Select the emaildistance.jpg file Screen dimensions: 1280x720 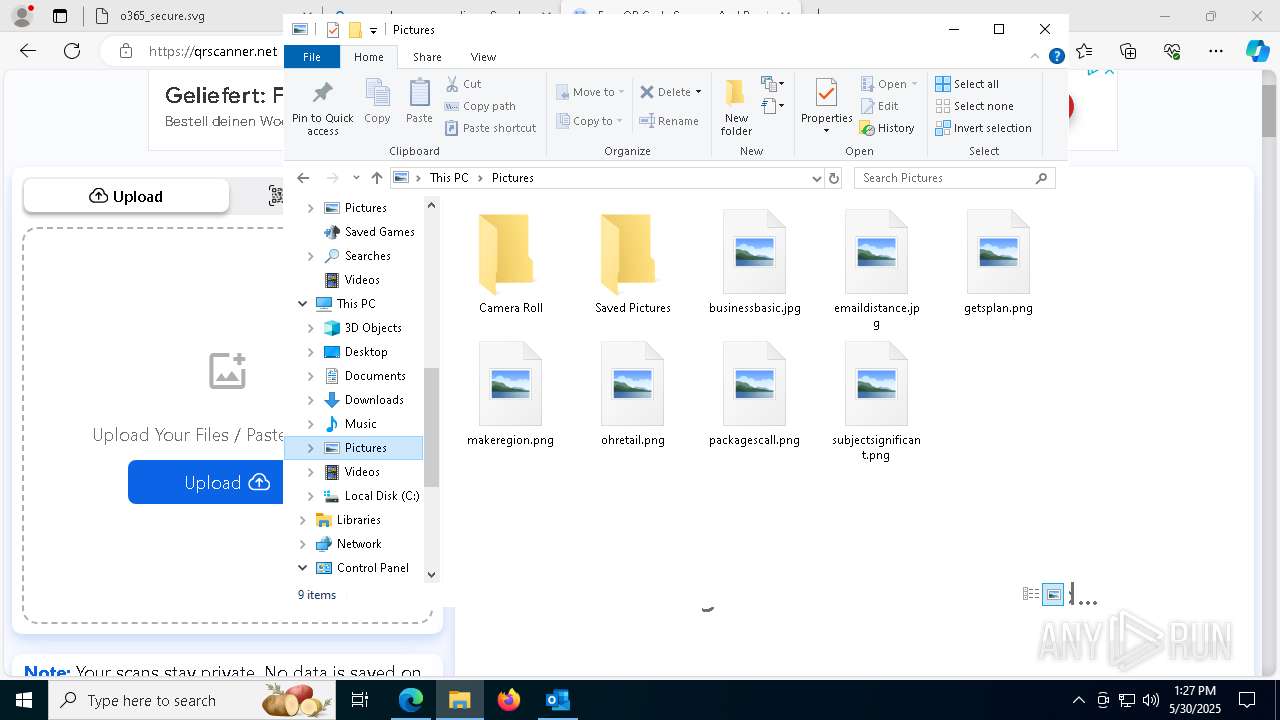click(876, 270)
